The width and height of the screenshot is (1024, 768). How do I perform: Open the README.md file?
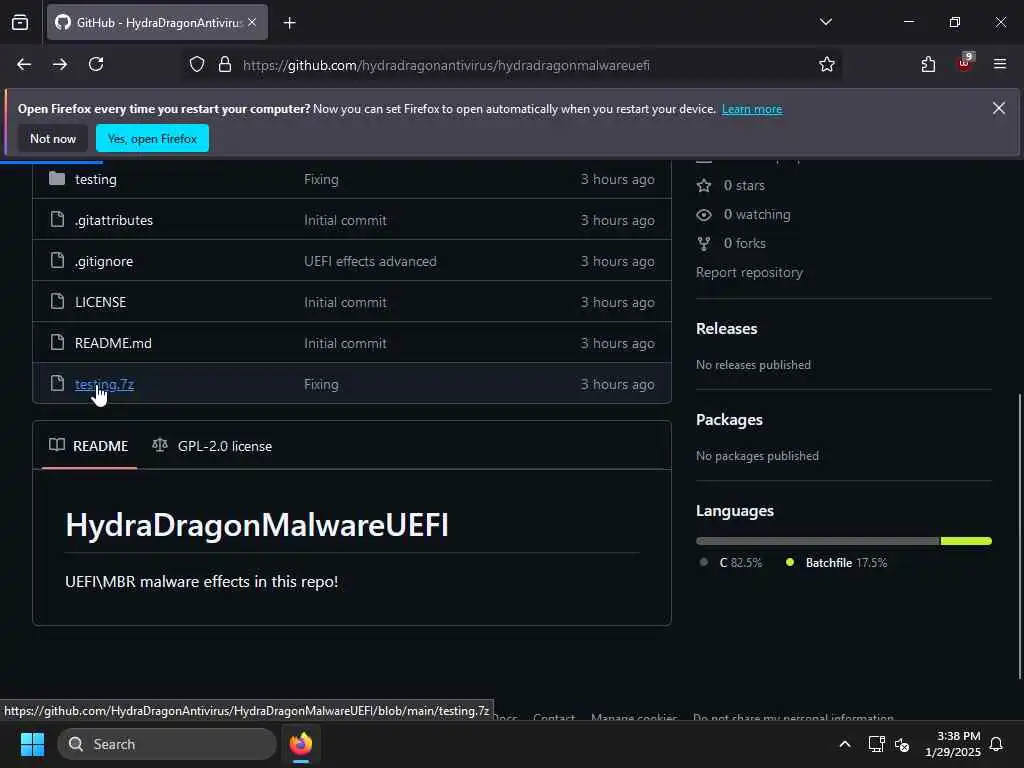(113, 344)
